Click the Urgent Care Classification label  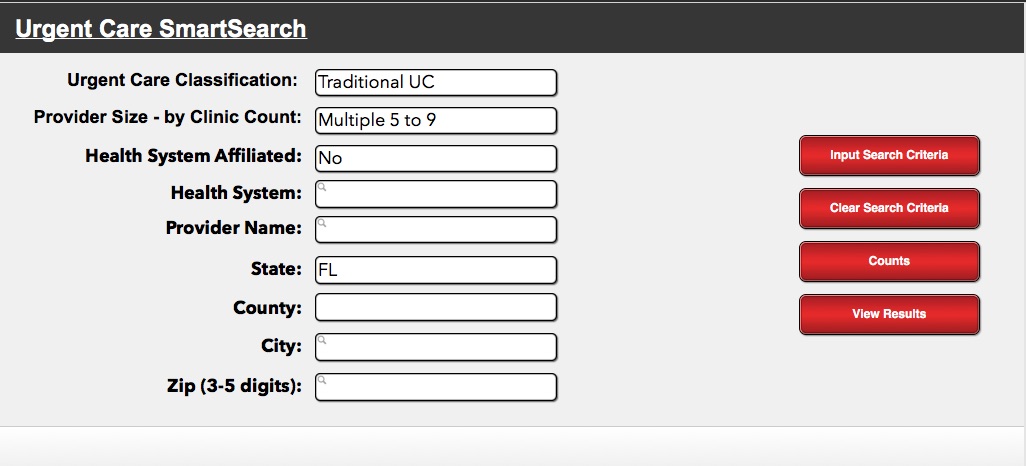[183, 81]
